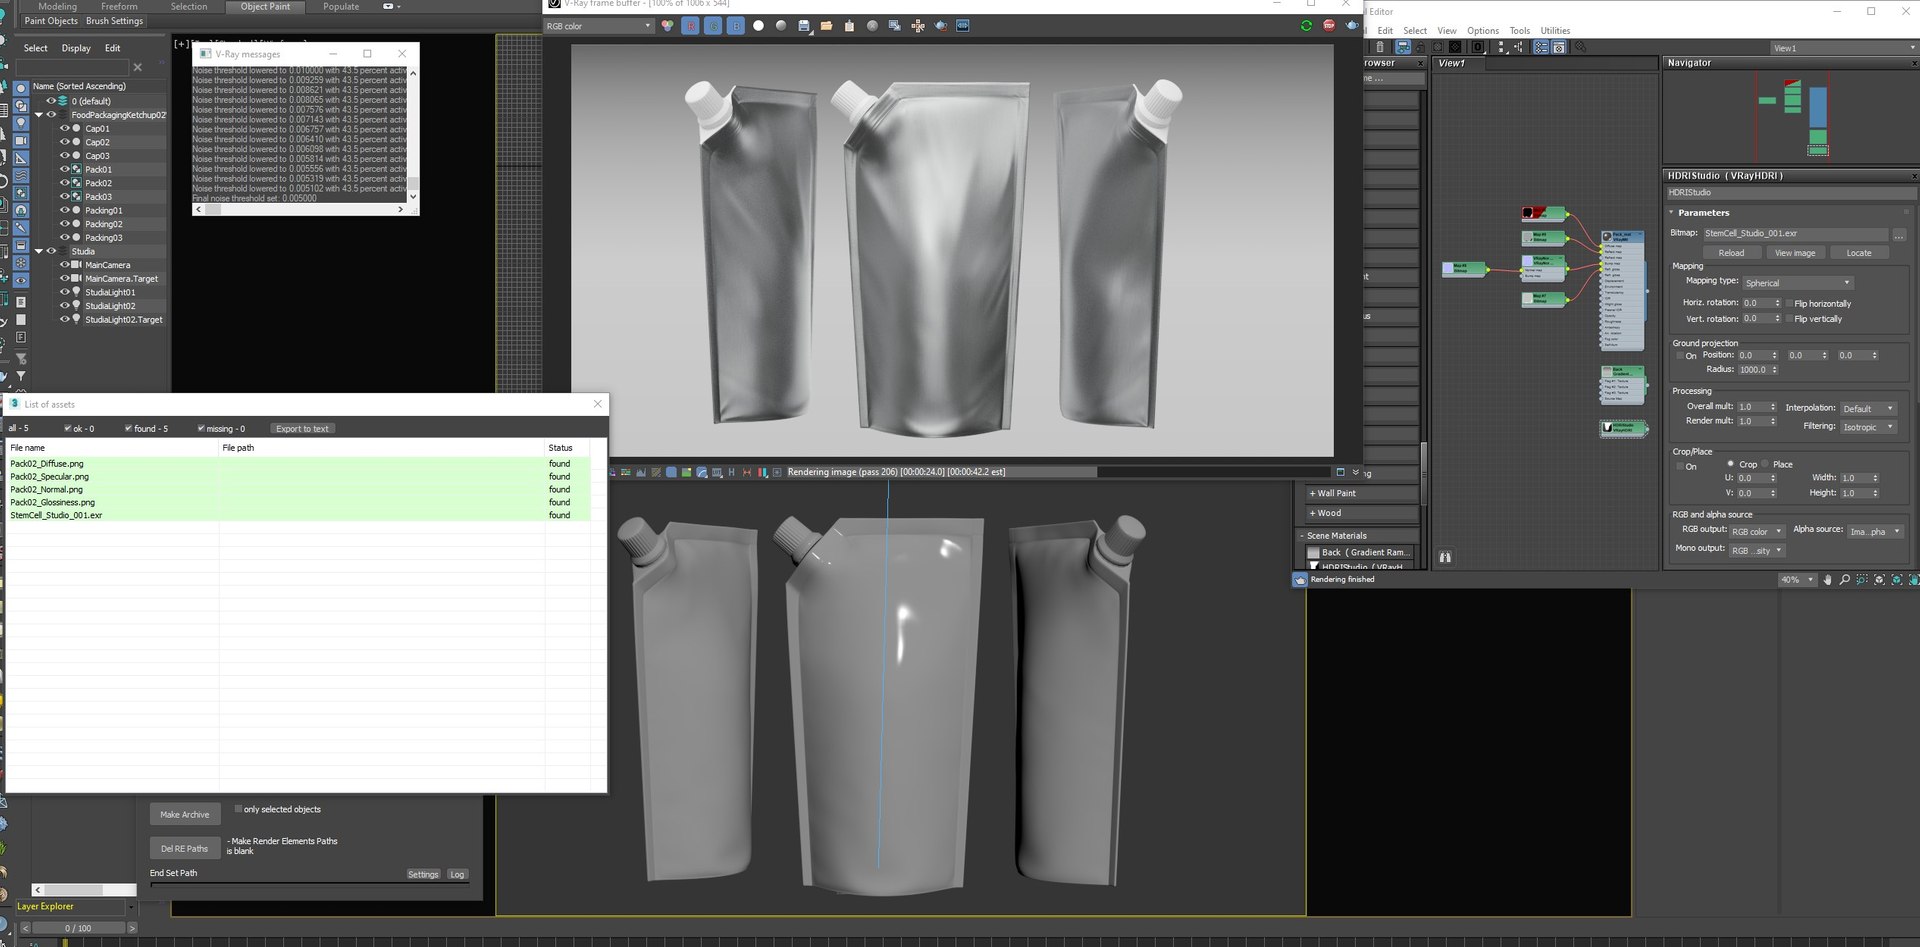Hide the Cap01 object eye icon
The image size is (1920, 947).
[64, 128]
